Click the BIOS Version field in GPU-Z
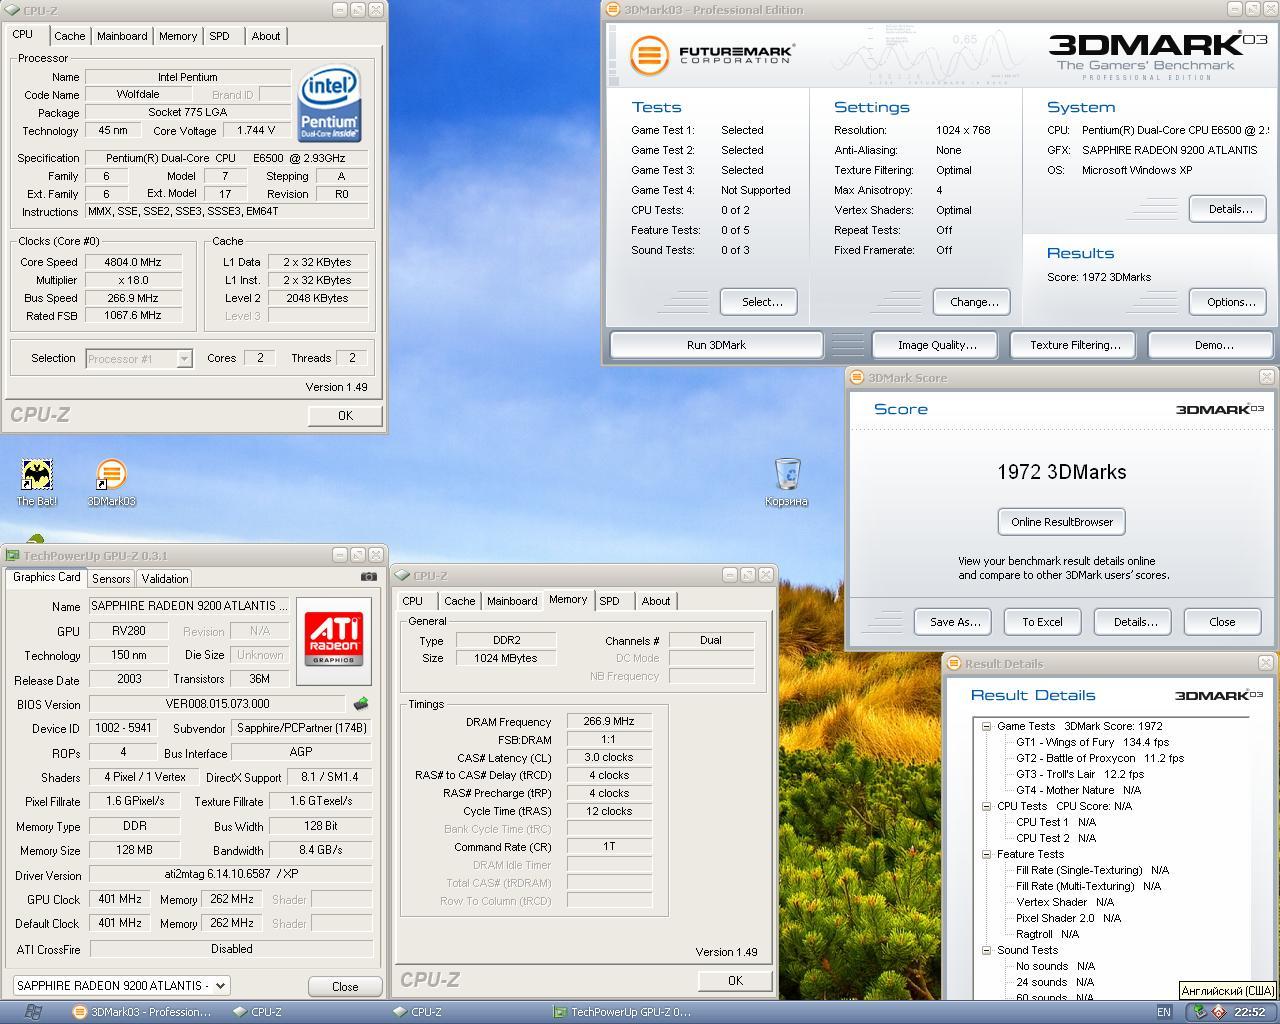This screenshot has width=1280, height=1024. point(217,704)
